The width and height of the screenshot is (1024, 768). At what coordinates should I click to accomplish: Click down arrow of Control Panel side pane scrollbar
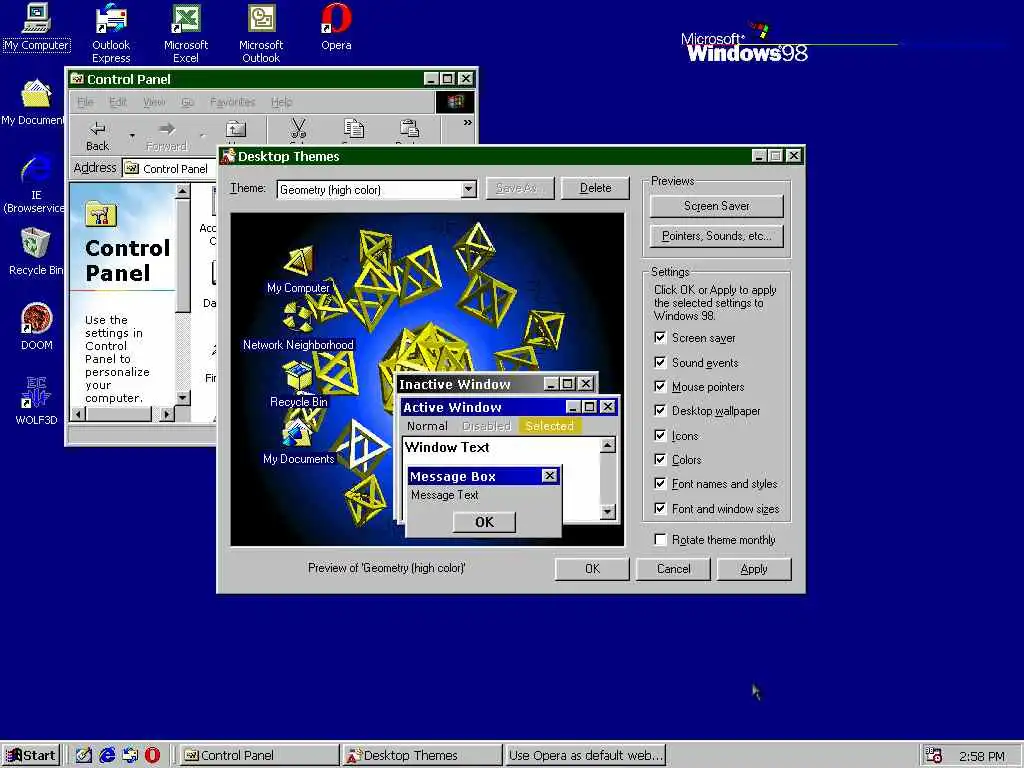point(182,397)
